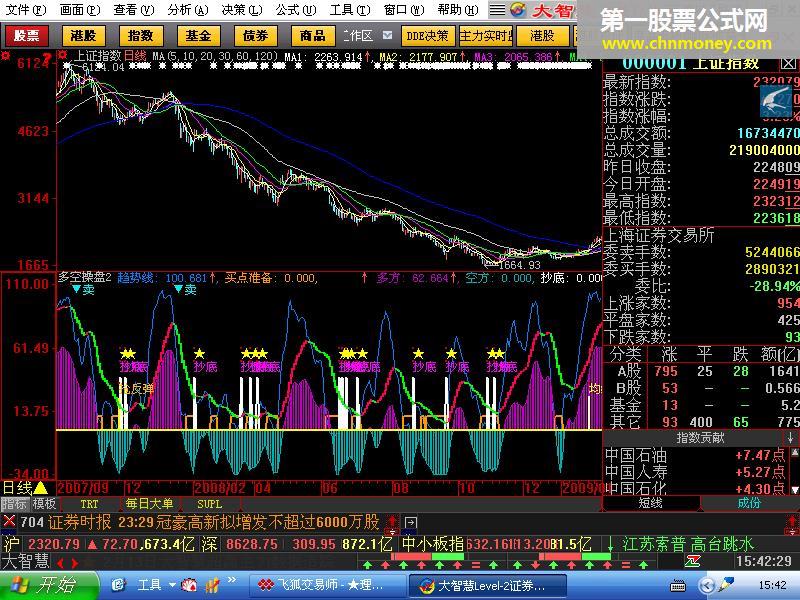Click the 多空操盘2 indicator name
Screen dimensions: 800x600
point(84,278)
